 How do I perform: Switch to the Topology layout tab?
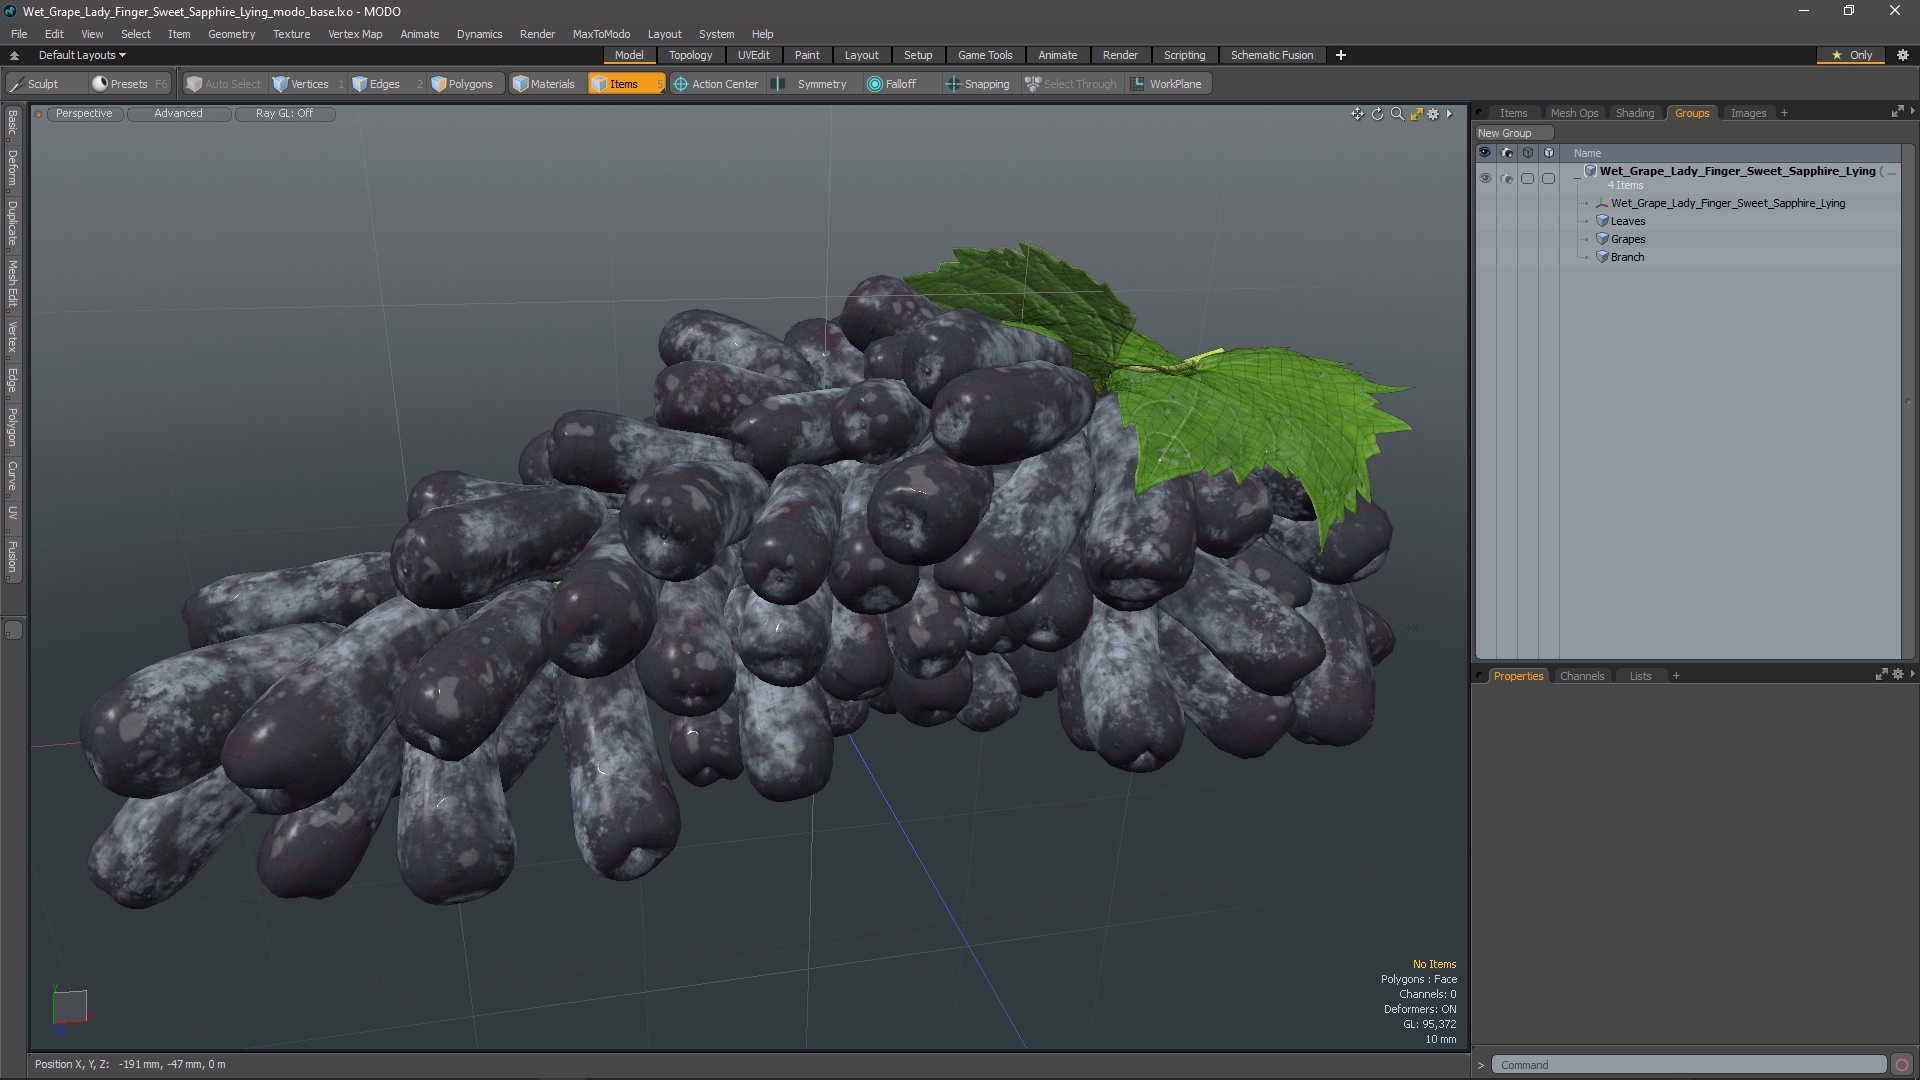point(690,55)
